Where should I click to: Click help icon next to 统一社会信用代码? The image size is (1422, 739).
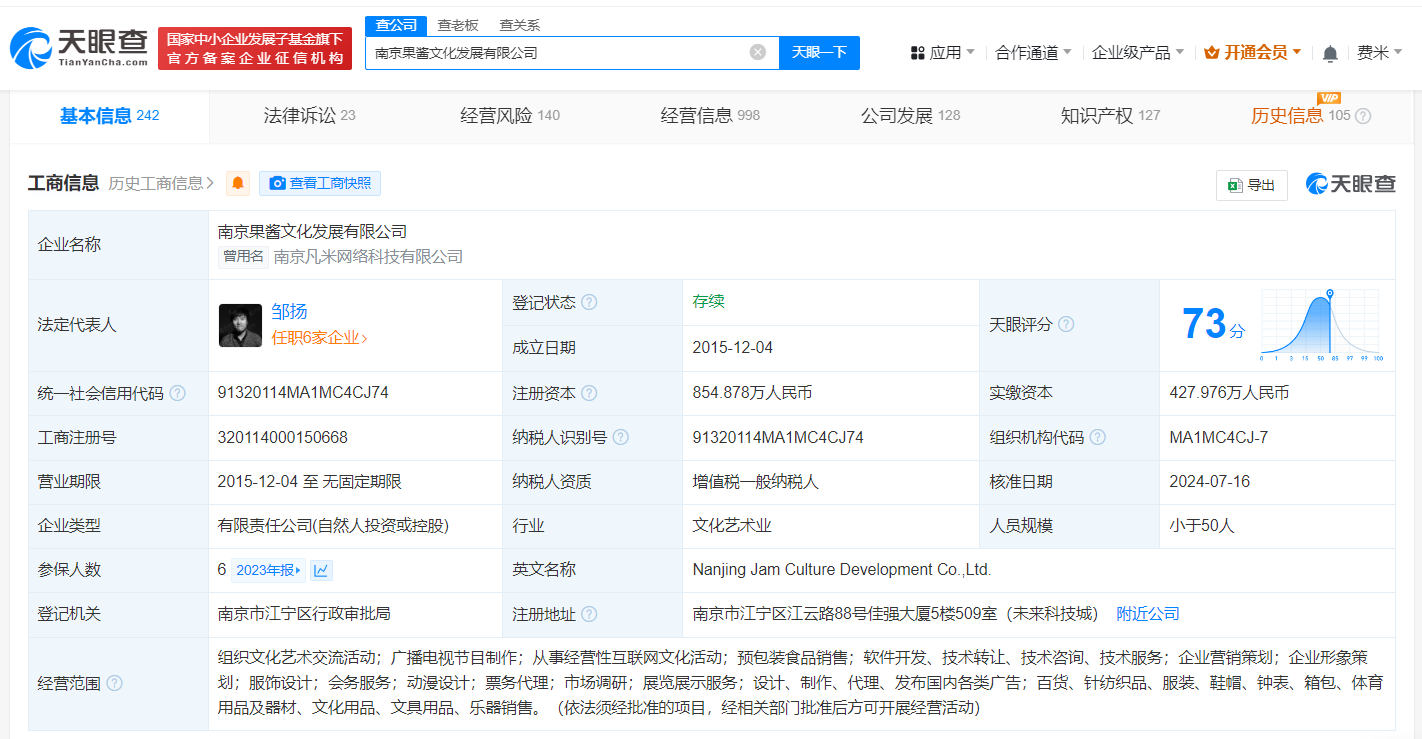[x=177, y=393]
